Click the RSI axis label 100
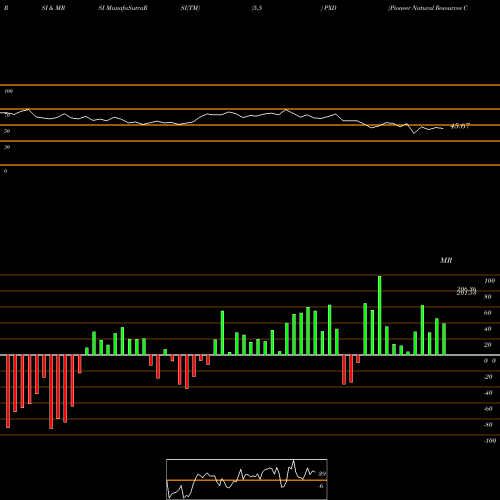 [8, 91]
